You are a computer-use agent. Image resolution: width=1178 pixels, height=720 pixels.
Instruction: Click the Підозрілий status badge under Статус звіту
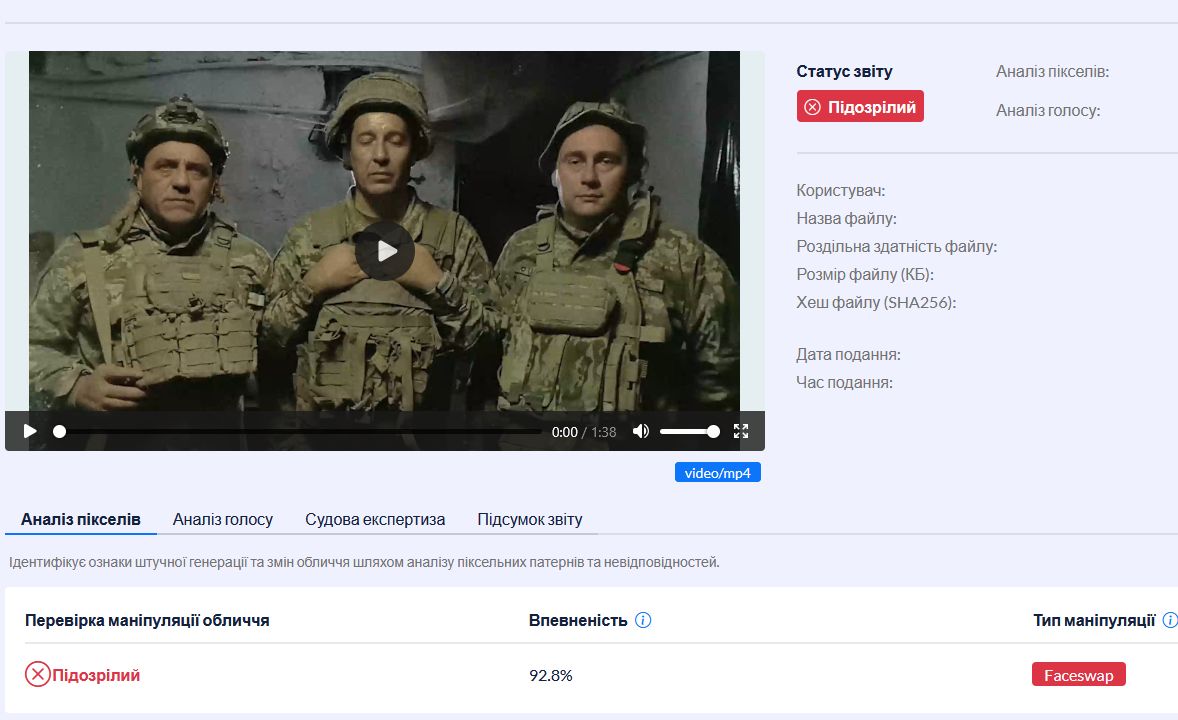coord(860,107)
